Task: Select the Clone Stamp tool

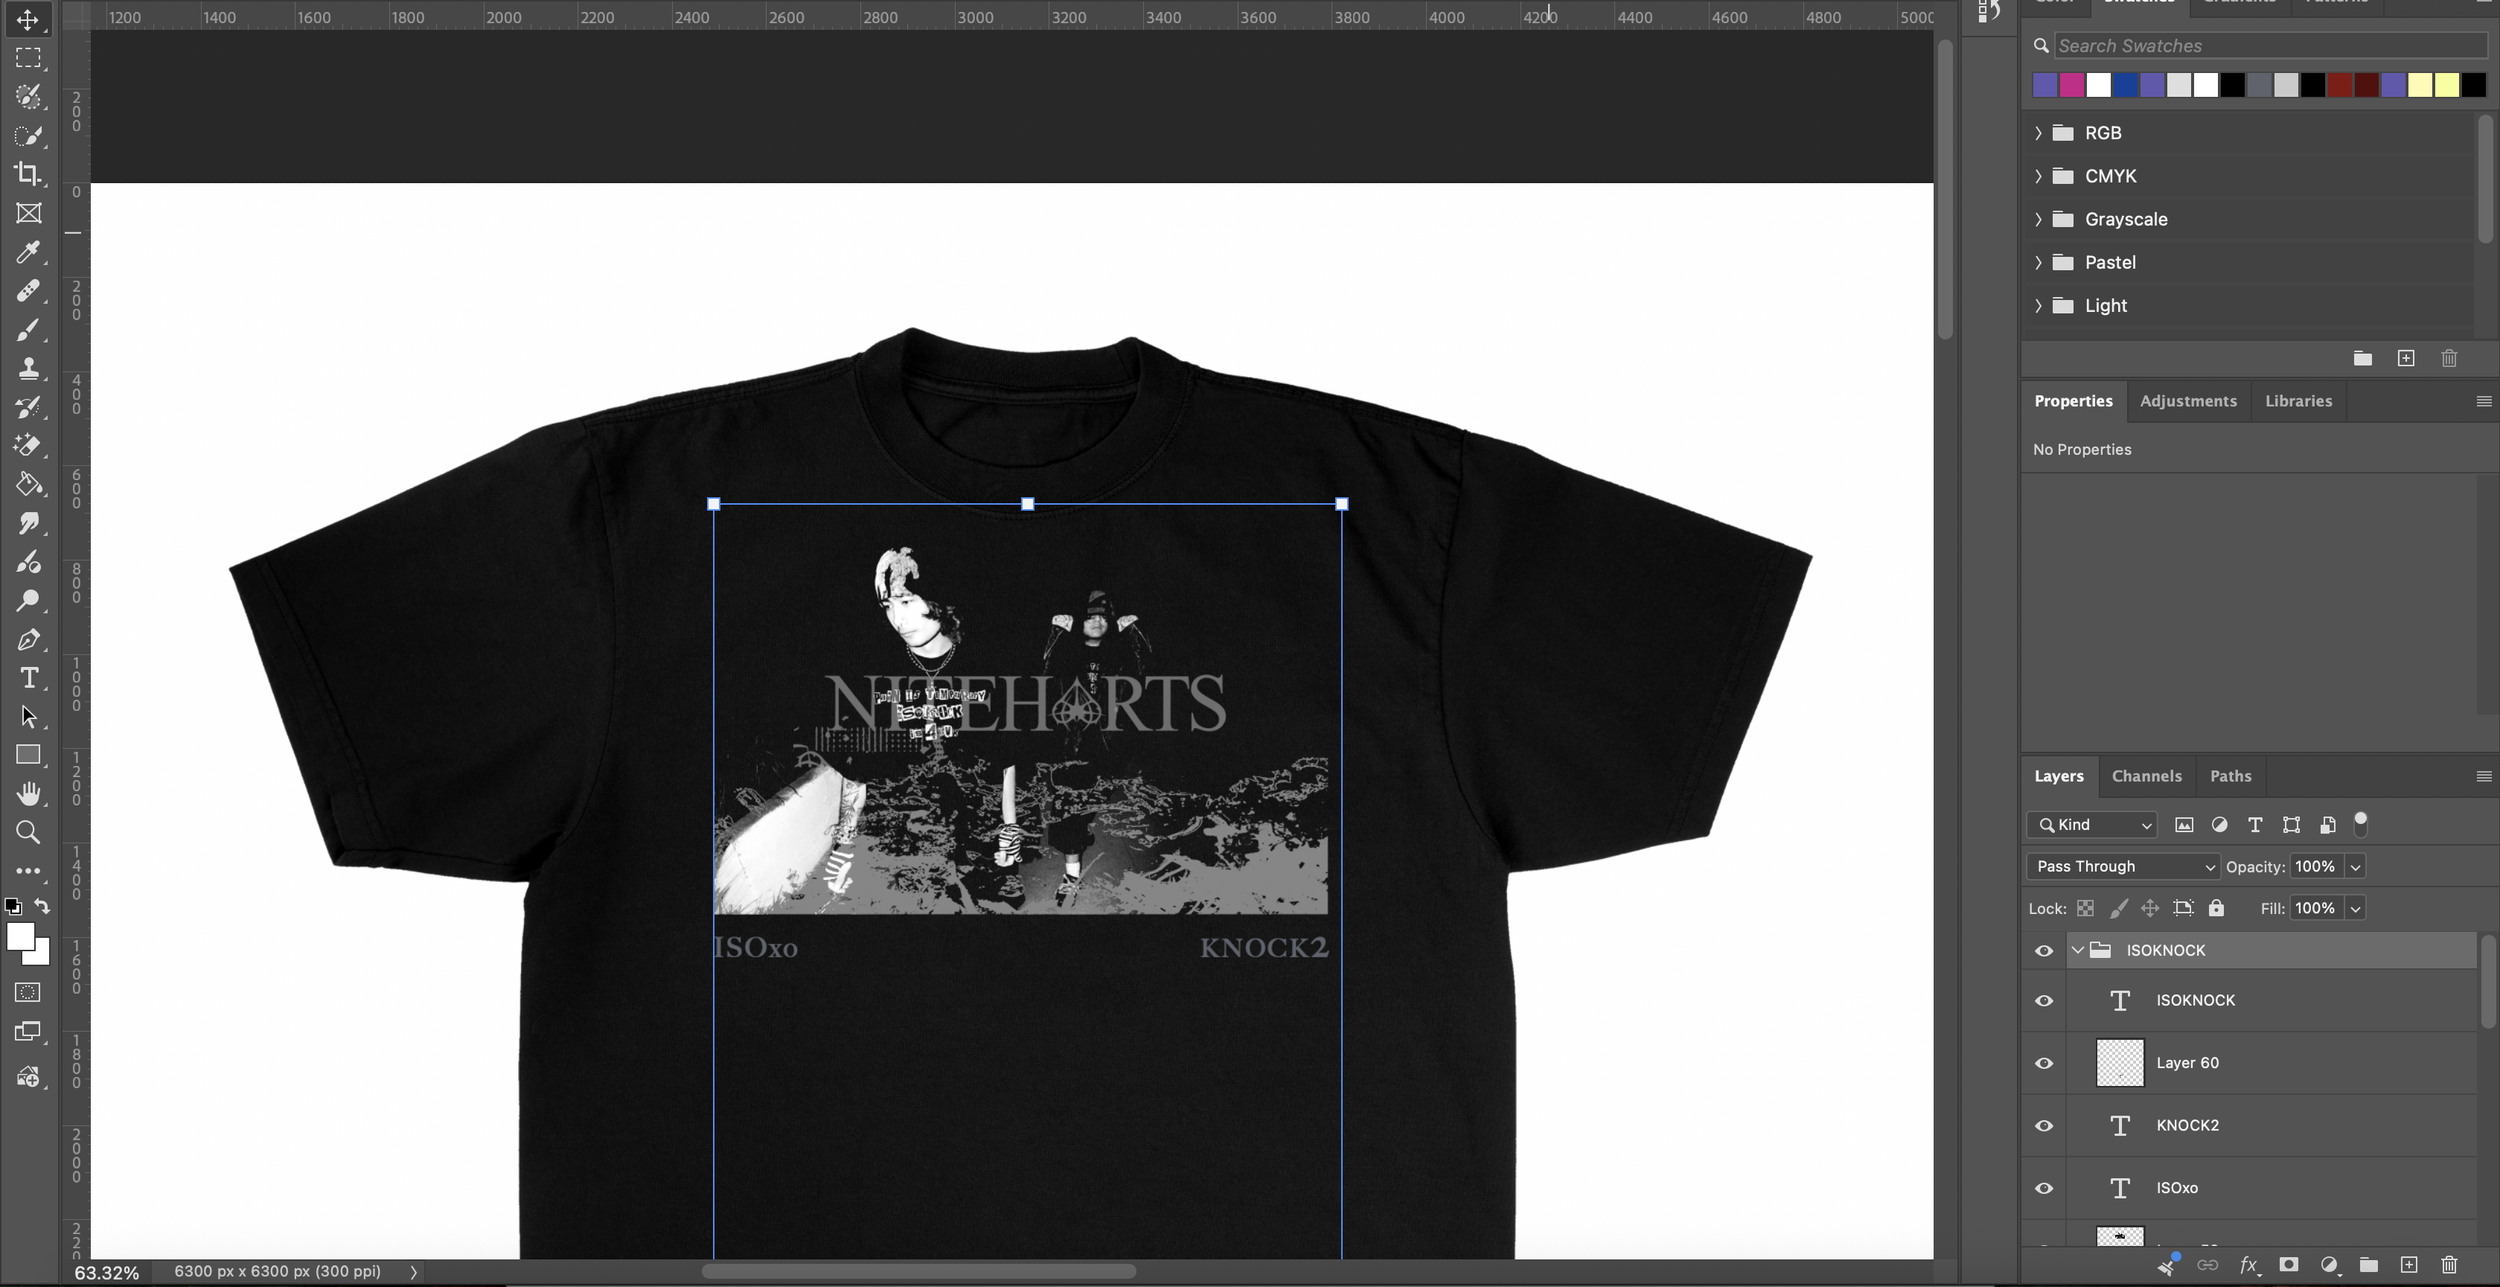Action: [x=28, y=368]
